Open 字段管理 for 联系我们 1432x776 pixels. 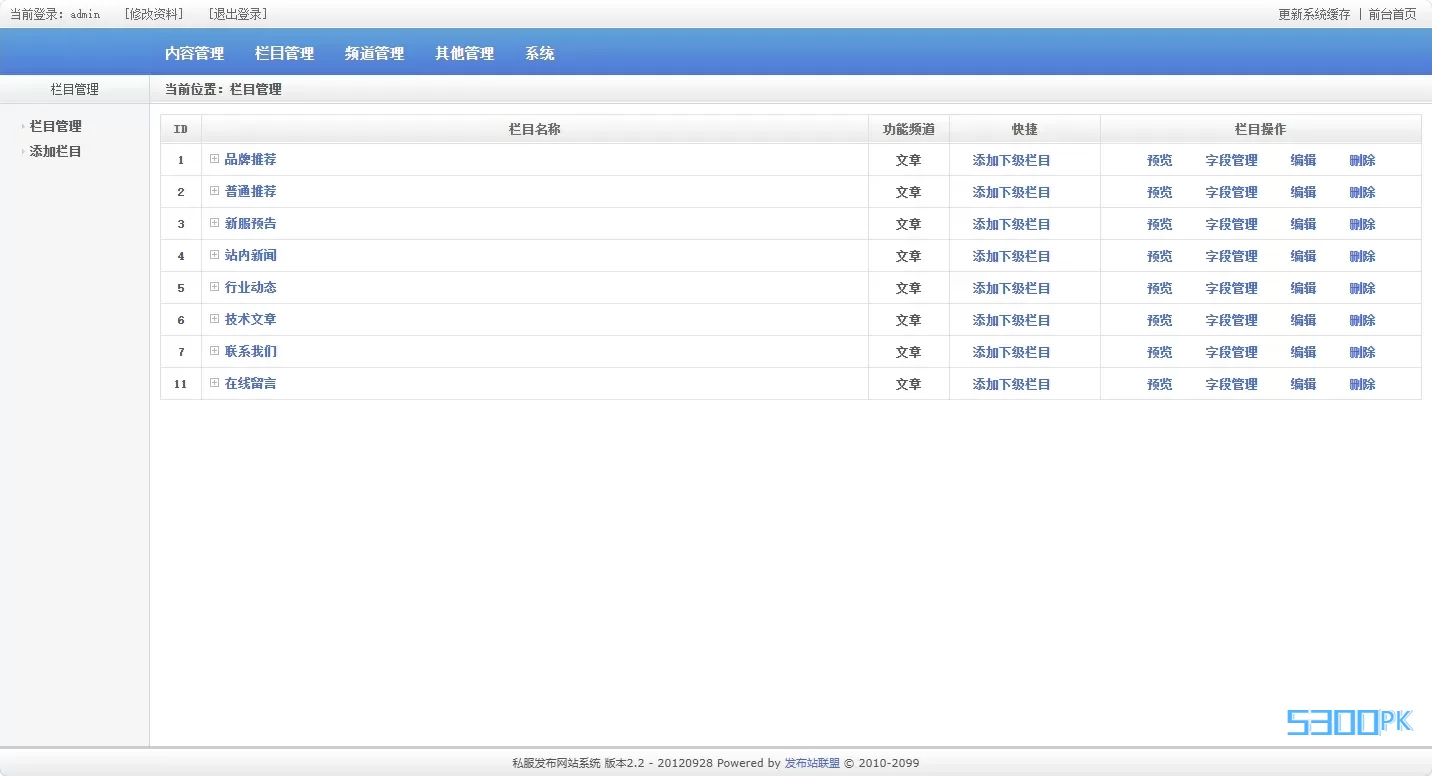(1231, 352)
